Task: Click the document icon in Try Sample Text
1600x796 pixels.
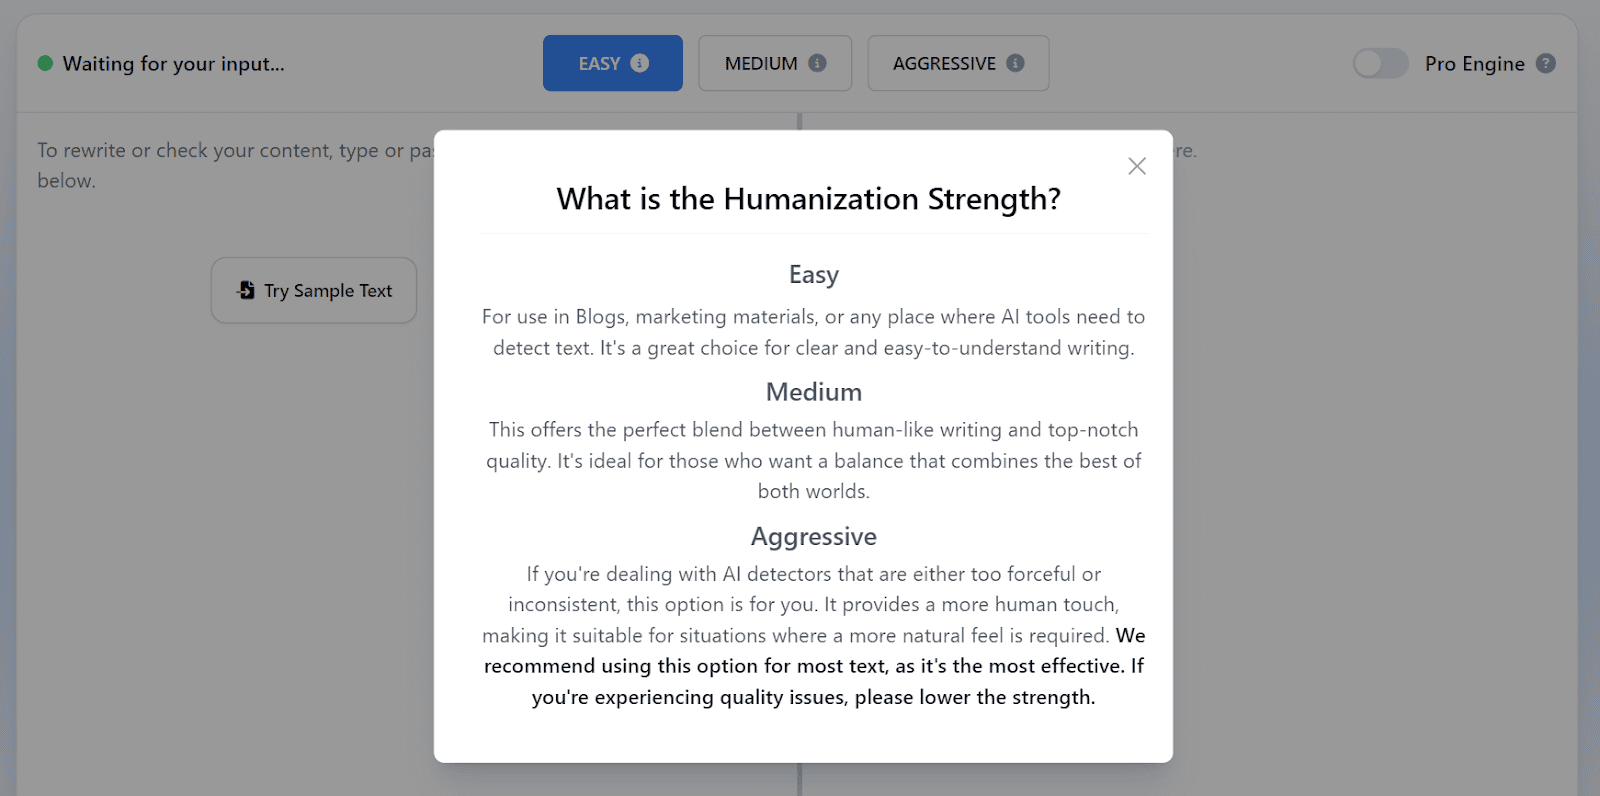Action: [x=246, y=290]
